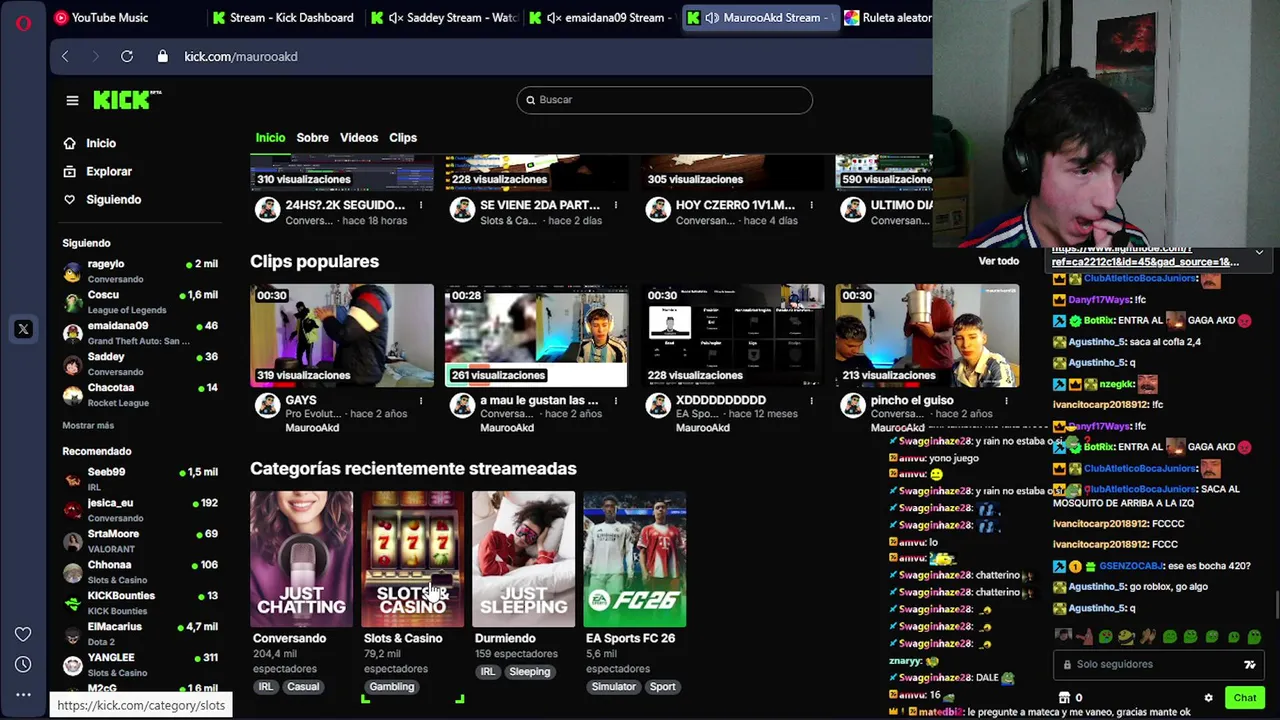Image resolution: width=1280 pixels, height=720 pixels.
Task: Click the Casual tag under Conversando category
Action: point(303,686)
